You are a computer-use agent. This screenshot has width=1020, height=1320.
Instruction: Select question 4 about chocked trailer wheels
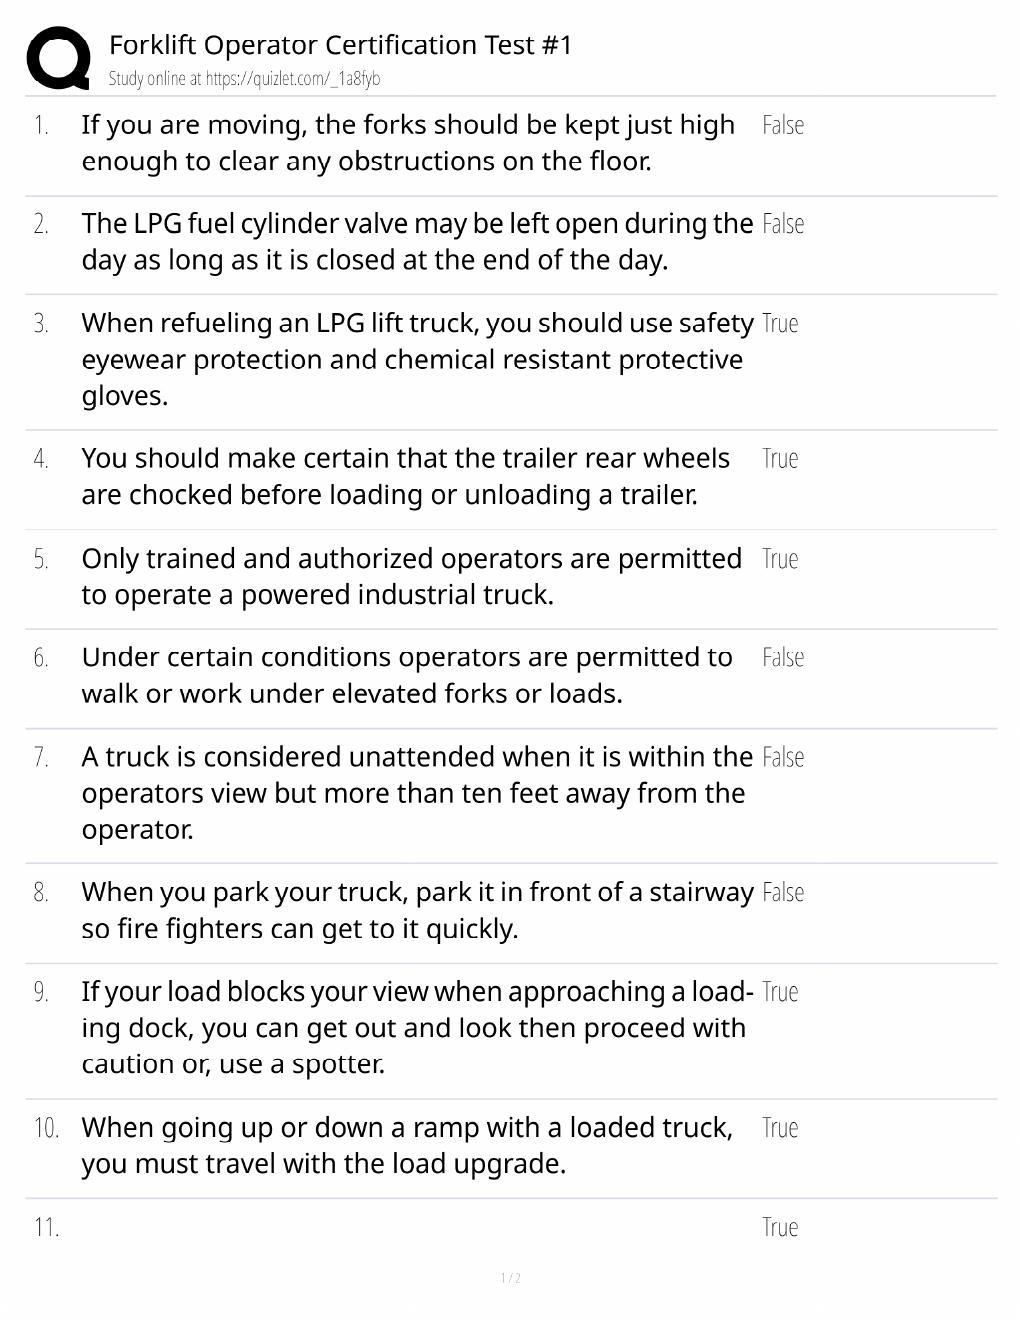(406, 476)
